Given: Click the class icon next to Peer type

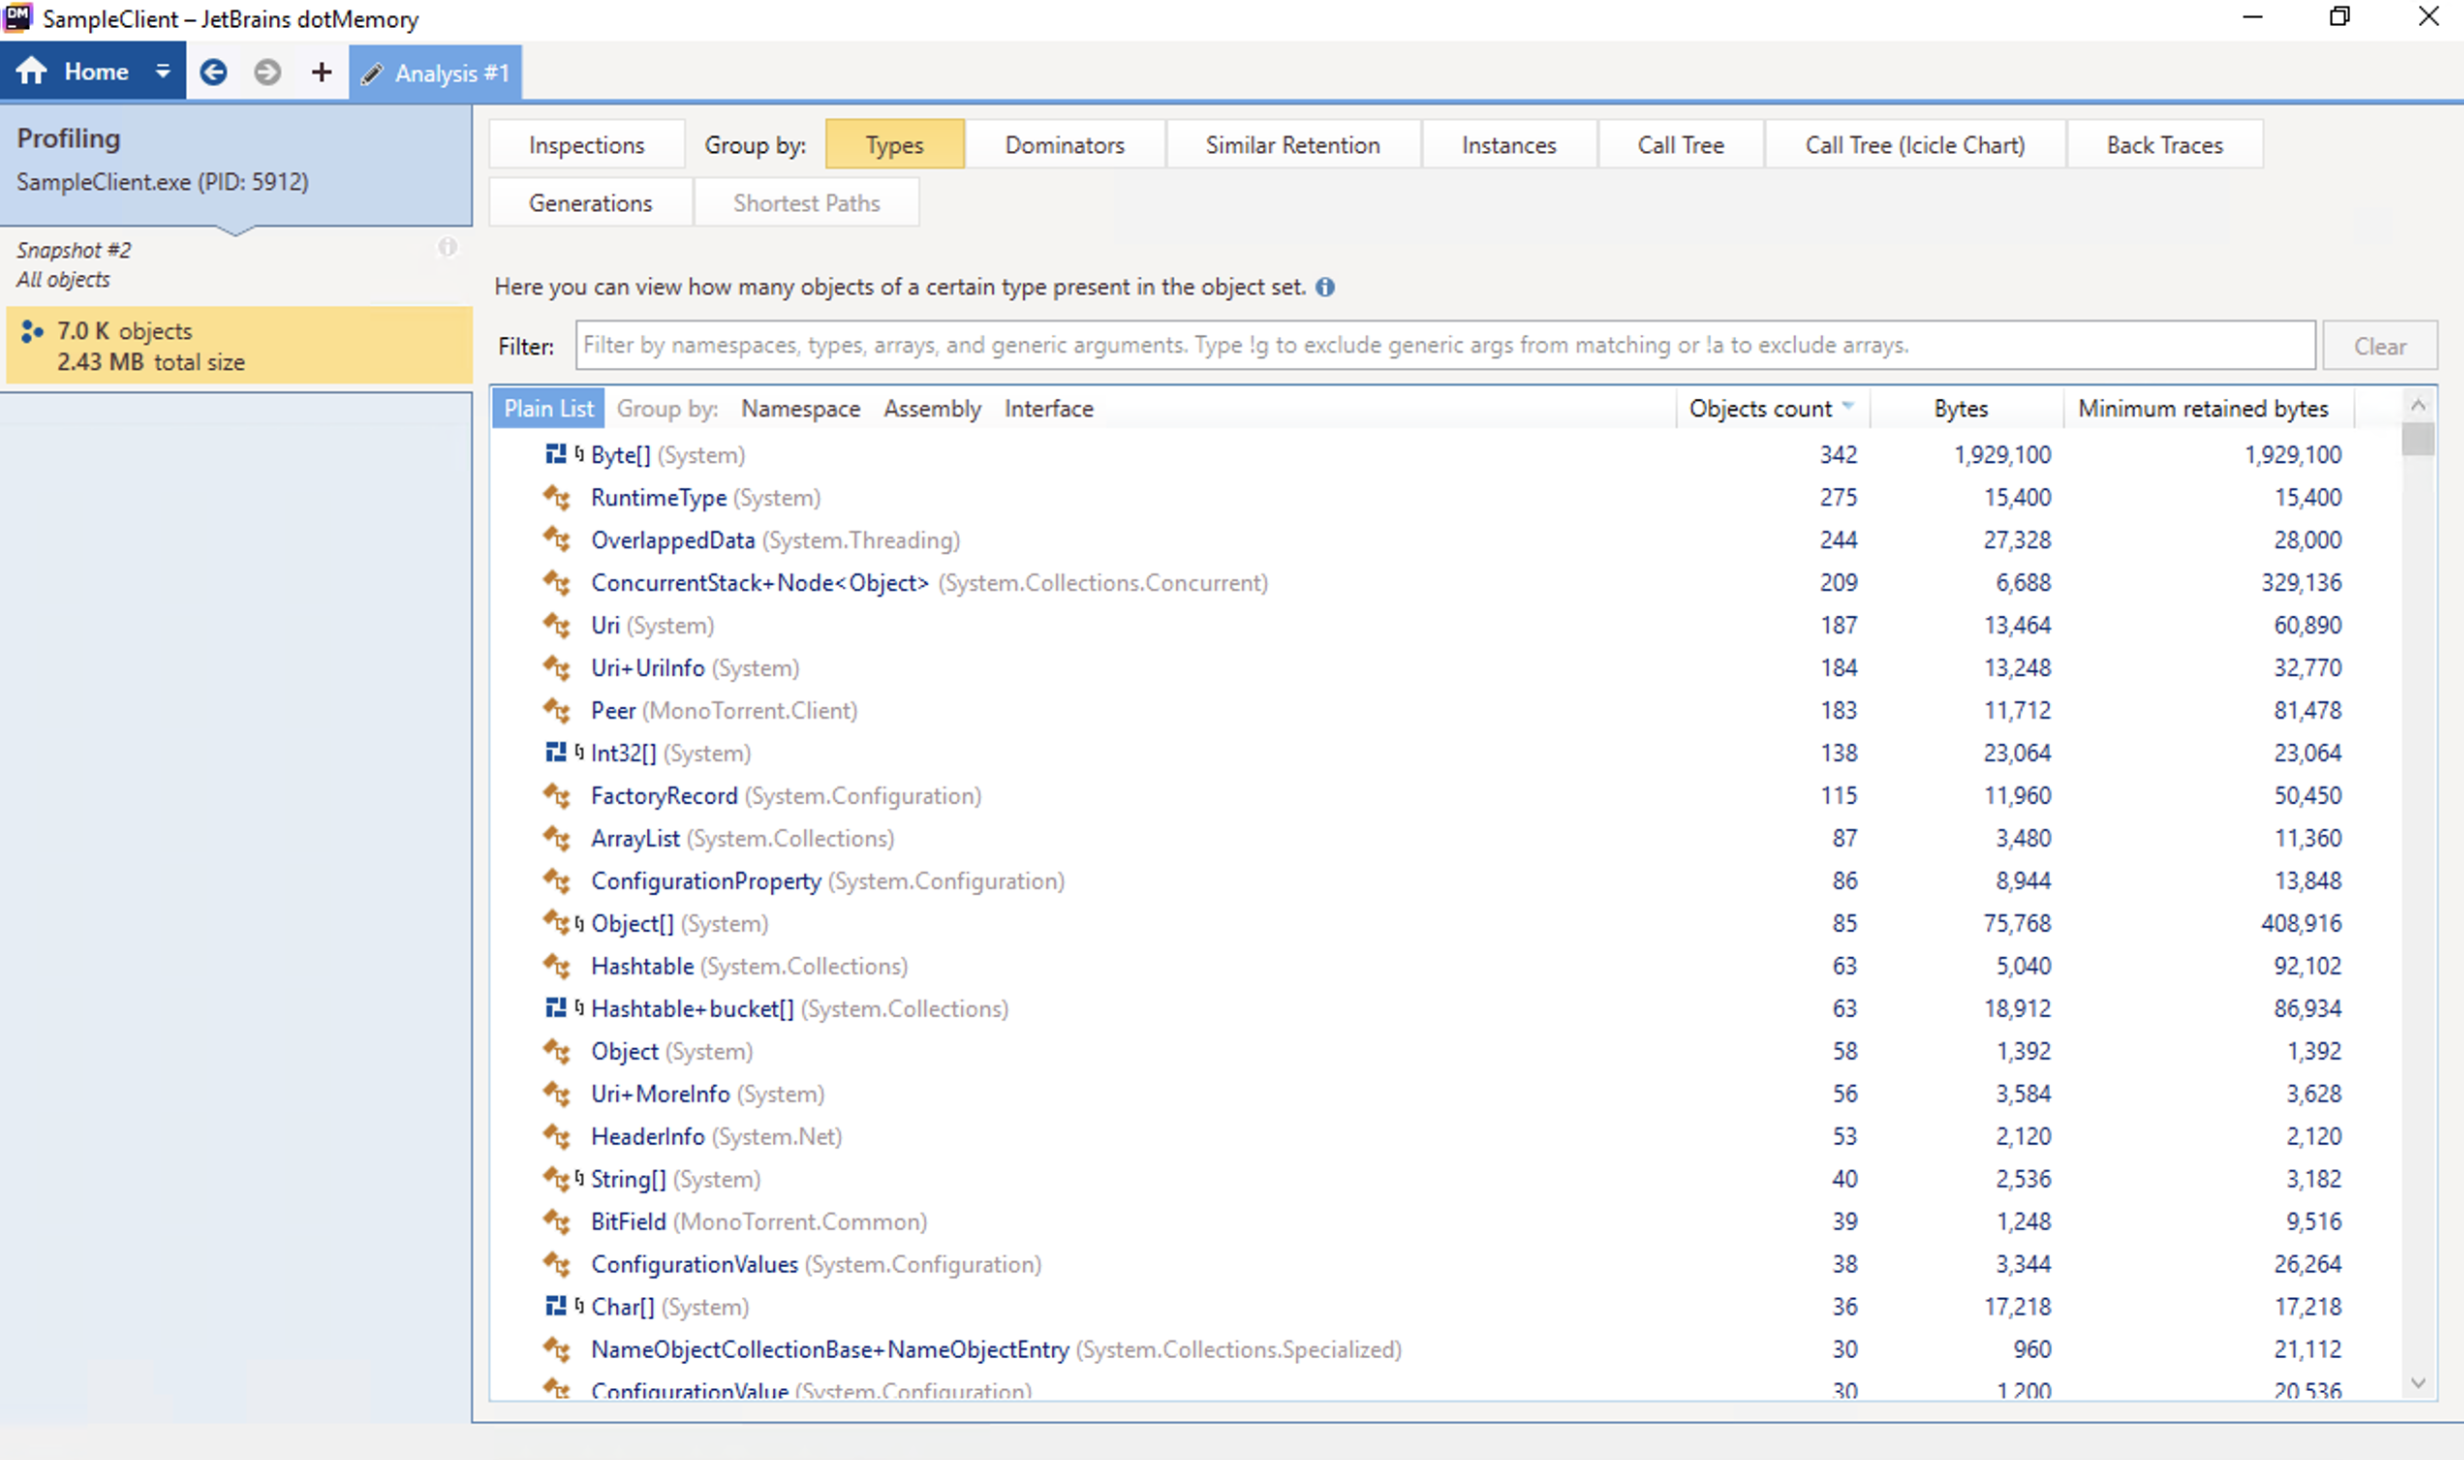Looking at the screenshot, I should pyautogui.click(x=557, y=711).
